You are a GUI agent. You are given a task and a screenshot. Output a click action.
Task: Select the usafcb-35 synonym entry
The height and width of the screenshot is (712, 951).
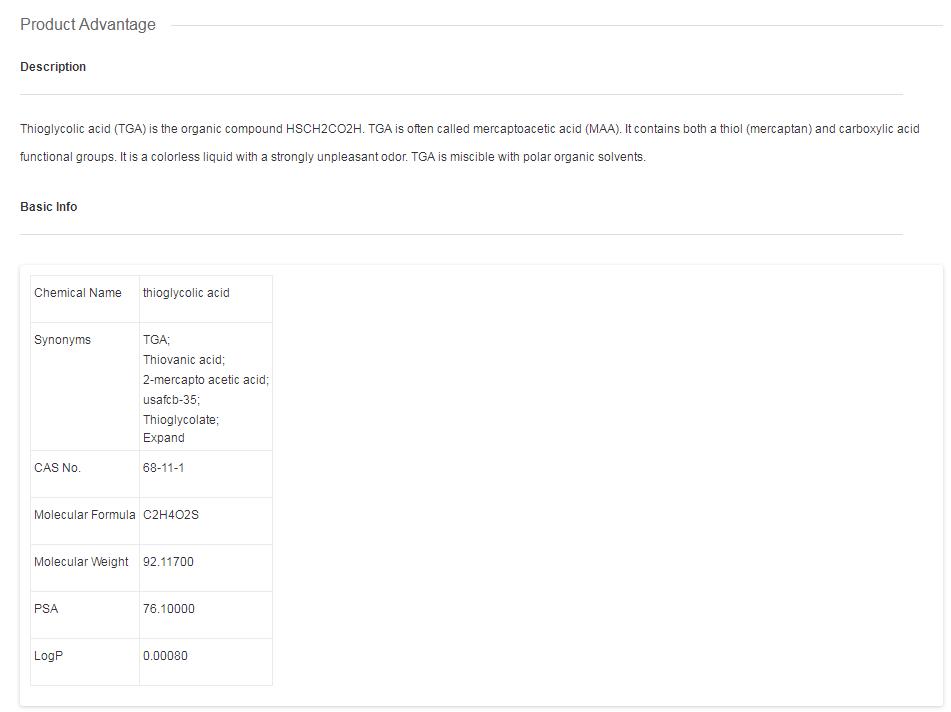coord(171,399)
